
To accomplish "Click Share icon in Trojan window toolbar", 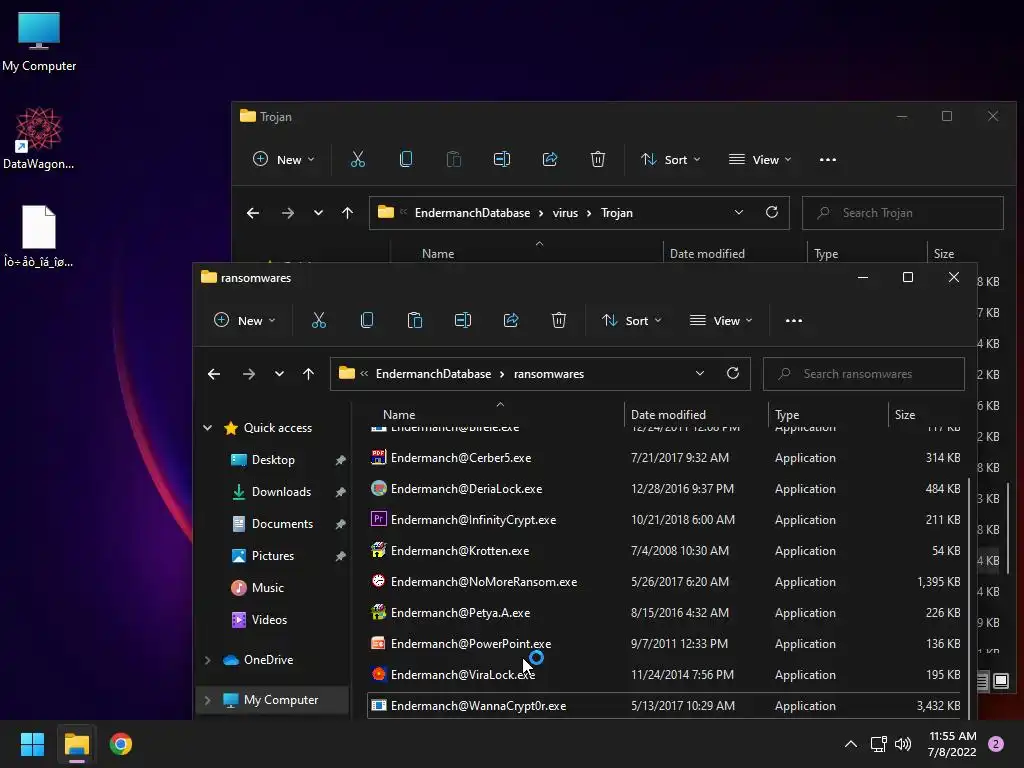I will (550, 160).
